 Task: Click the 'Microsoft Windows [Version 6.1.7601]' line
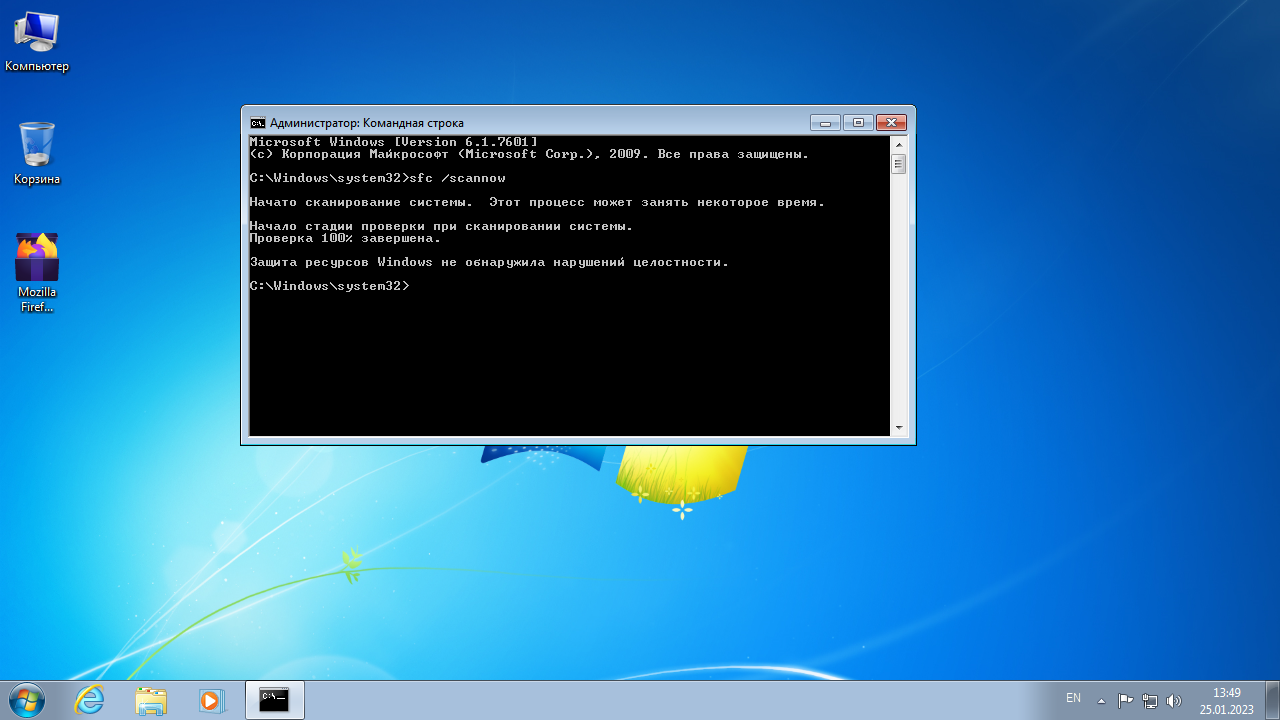(393, 142)
